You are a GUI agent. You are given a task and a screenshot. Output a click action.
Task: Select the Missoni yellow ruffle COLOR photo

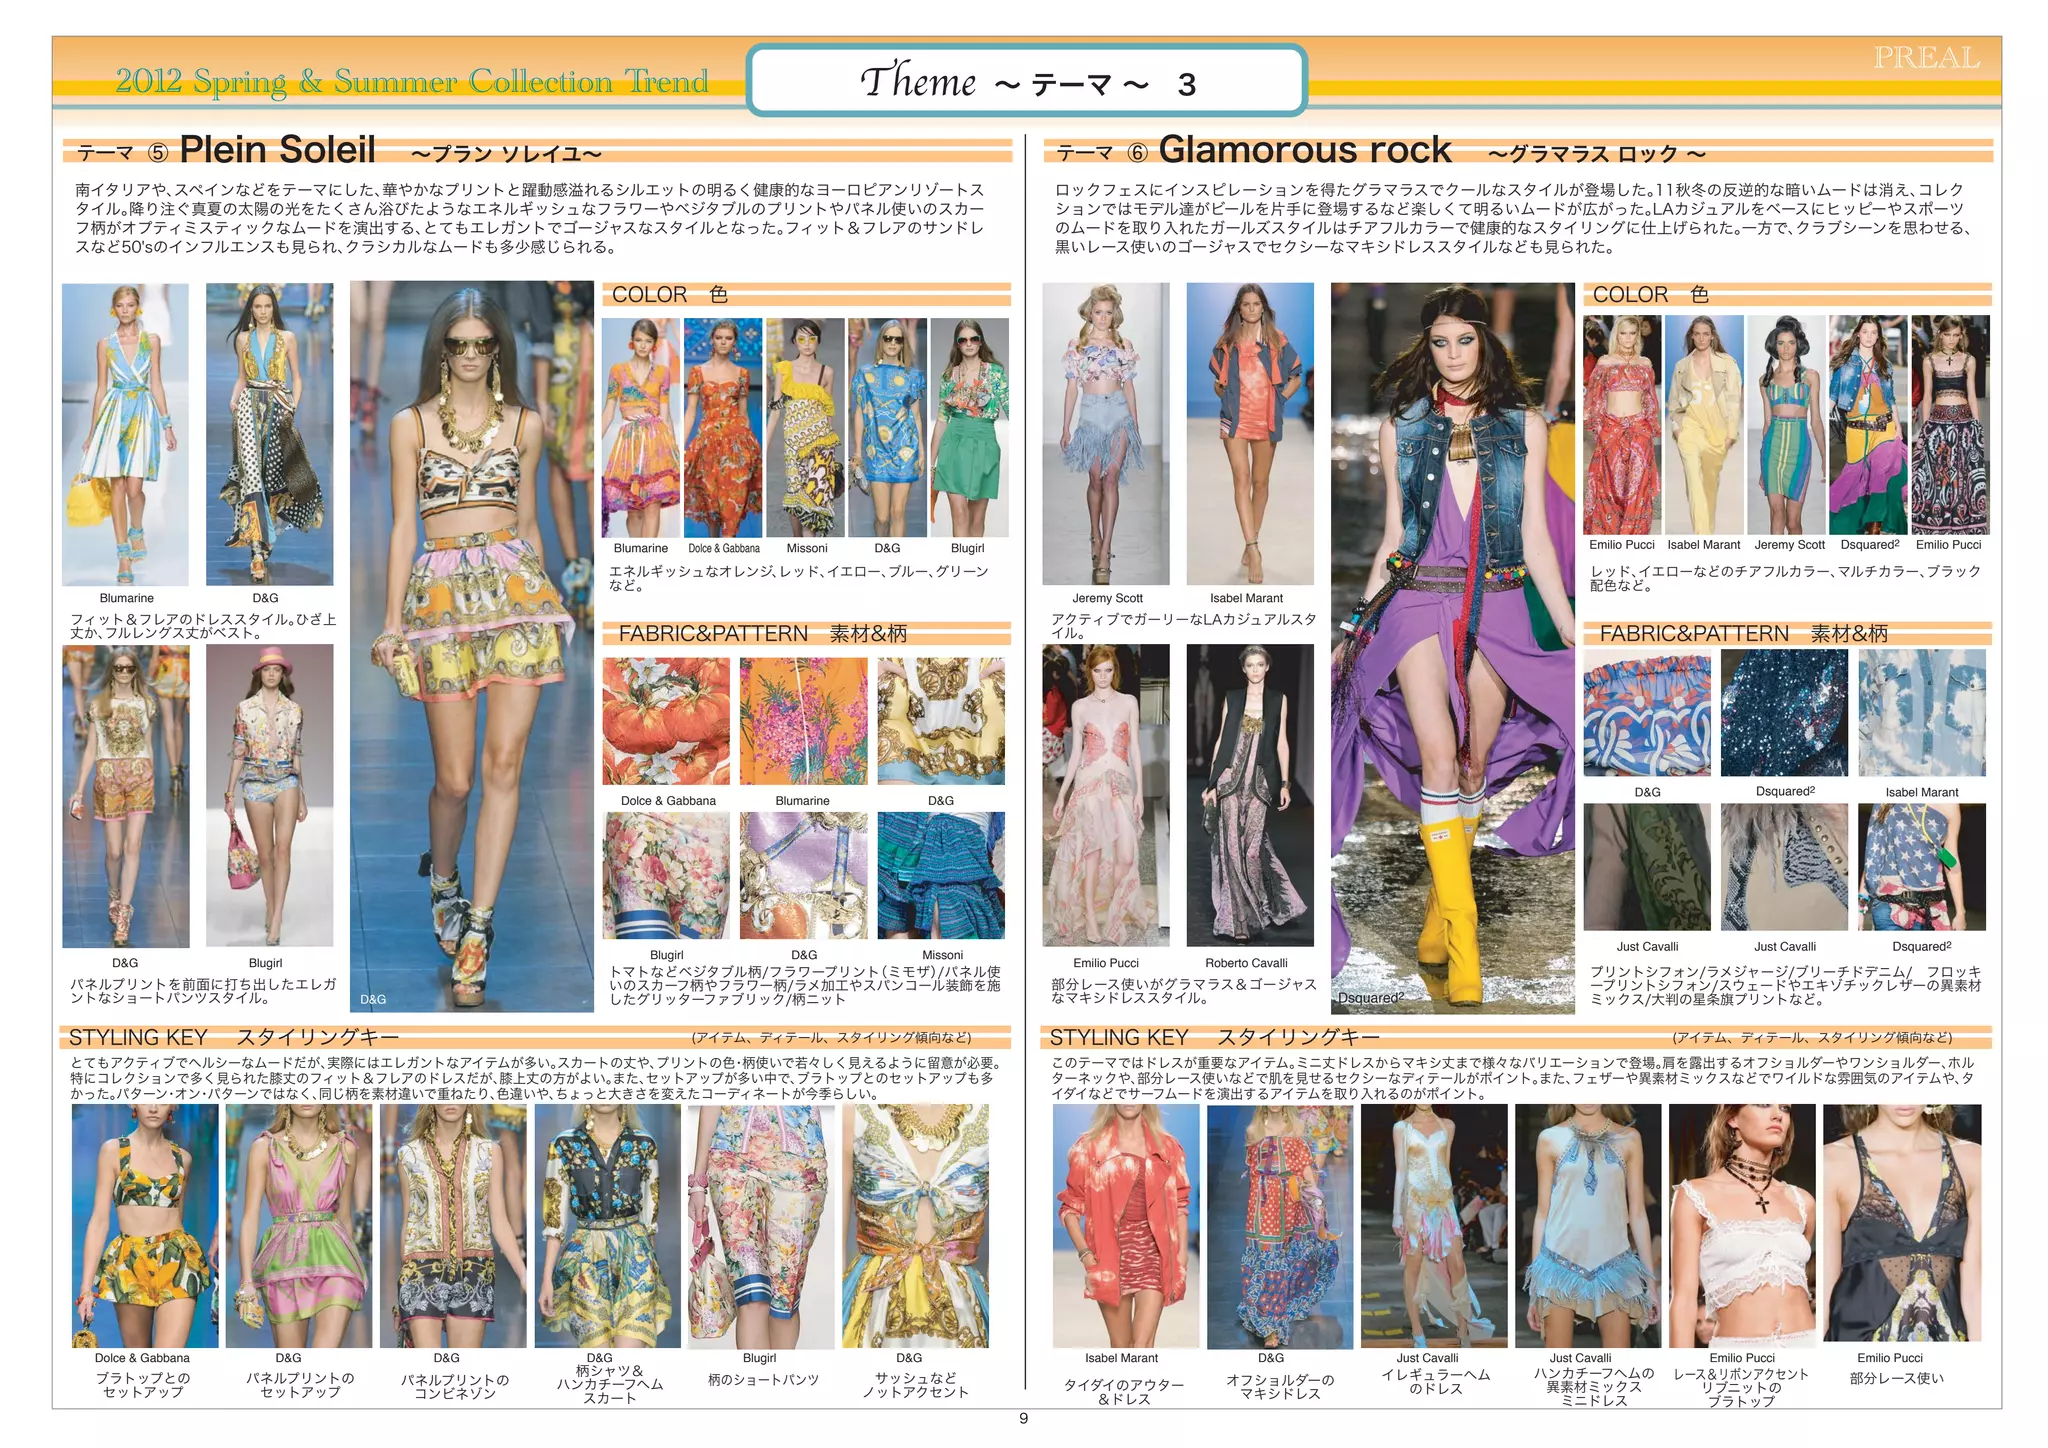[806, 428]
